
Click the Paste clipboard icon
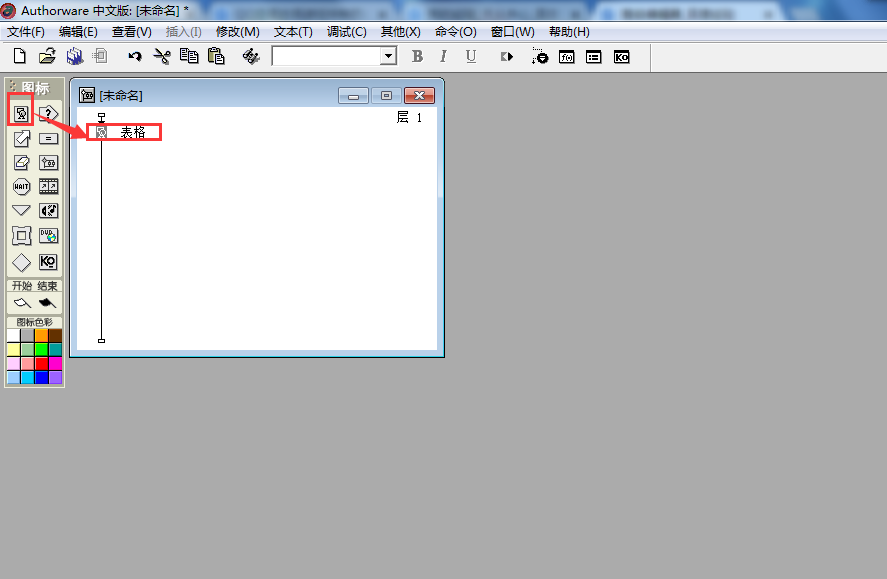click(x=216, y=56)
